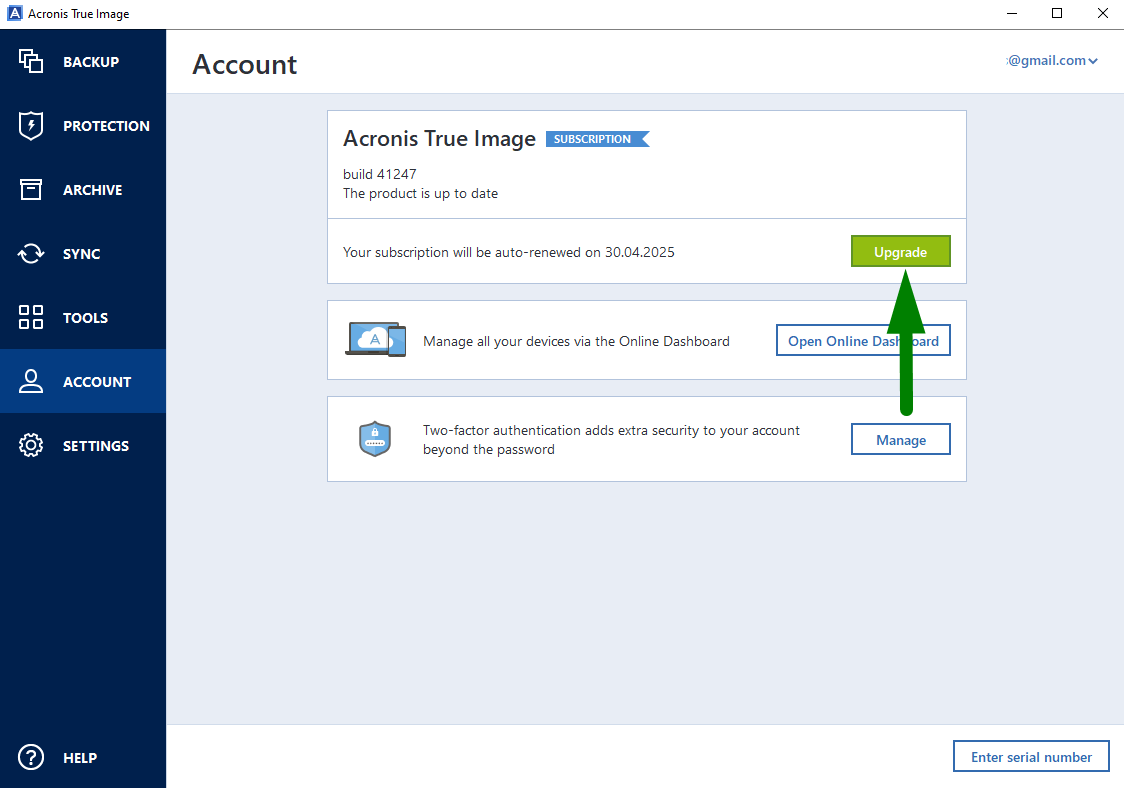1124x788 pixels.
Task: Click the Account person icon
Action: pos(31,381)
